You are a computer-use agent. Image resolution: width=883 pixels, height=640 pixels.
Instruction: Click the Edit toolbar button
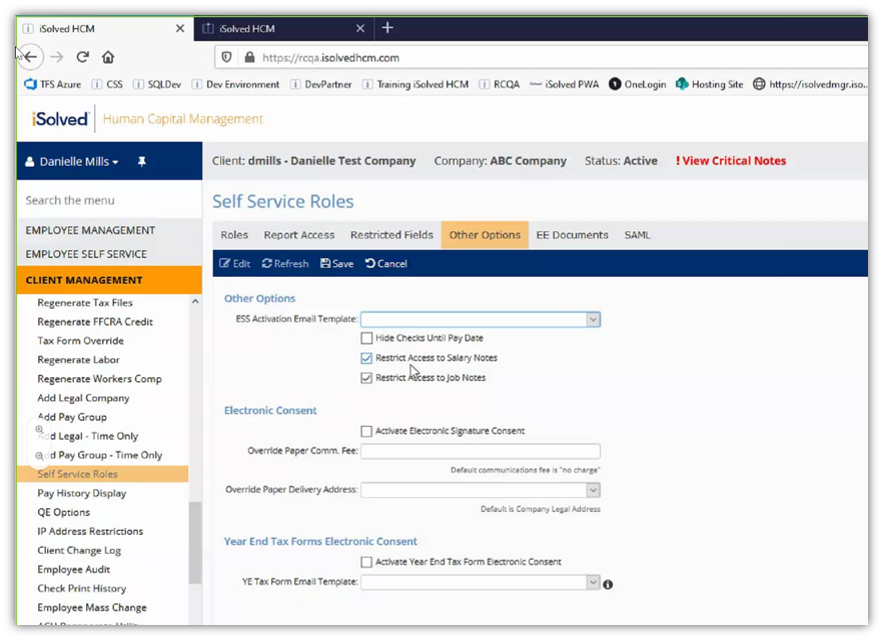point(235,264)
